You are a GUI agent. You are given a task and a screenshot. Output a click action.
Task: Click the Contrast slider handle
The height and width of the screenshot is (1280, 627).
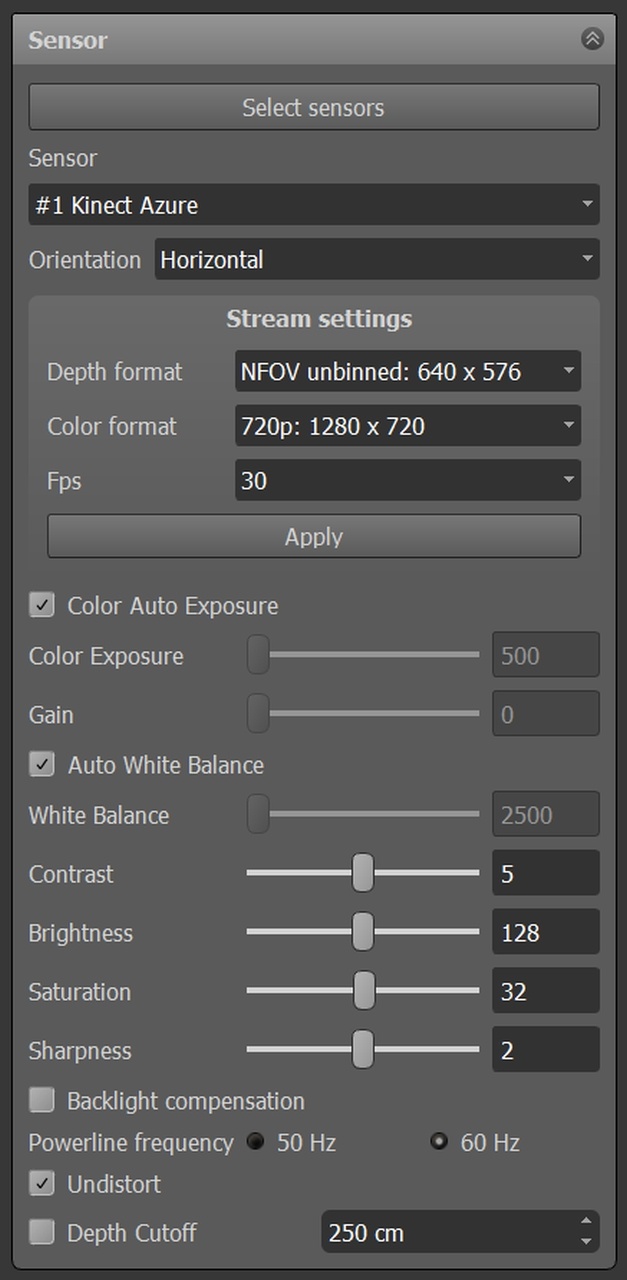[363, 873]
